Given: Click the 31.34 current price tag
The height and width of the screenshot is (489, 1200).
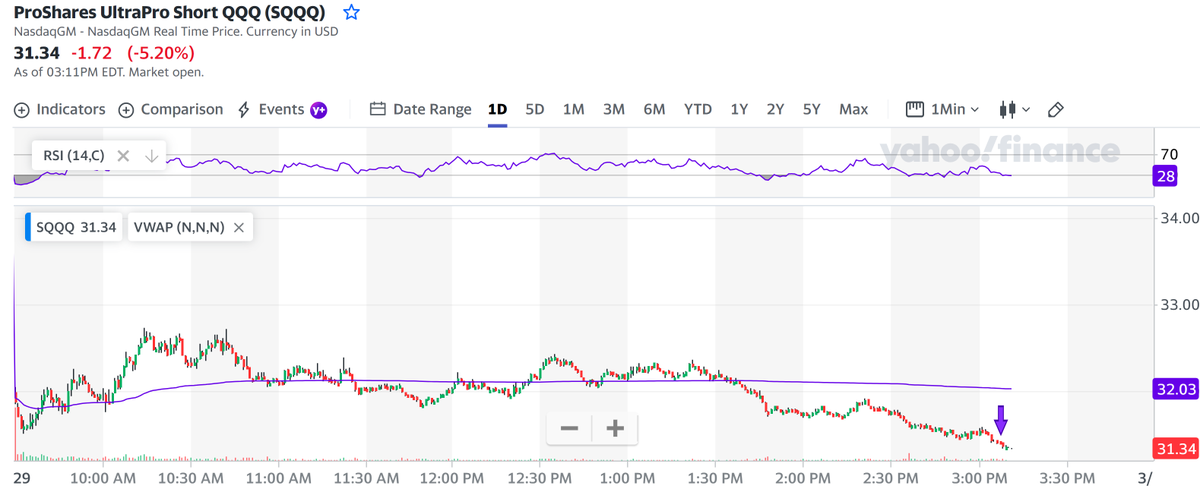Looking at the screenshot, I should pos(1174,447).
